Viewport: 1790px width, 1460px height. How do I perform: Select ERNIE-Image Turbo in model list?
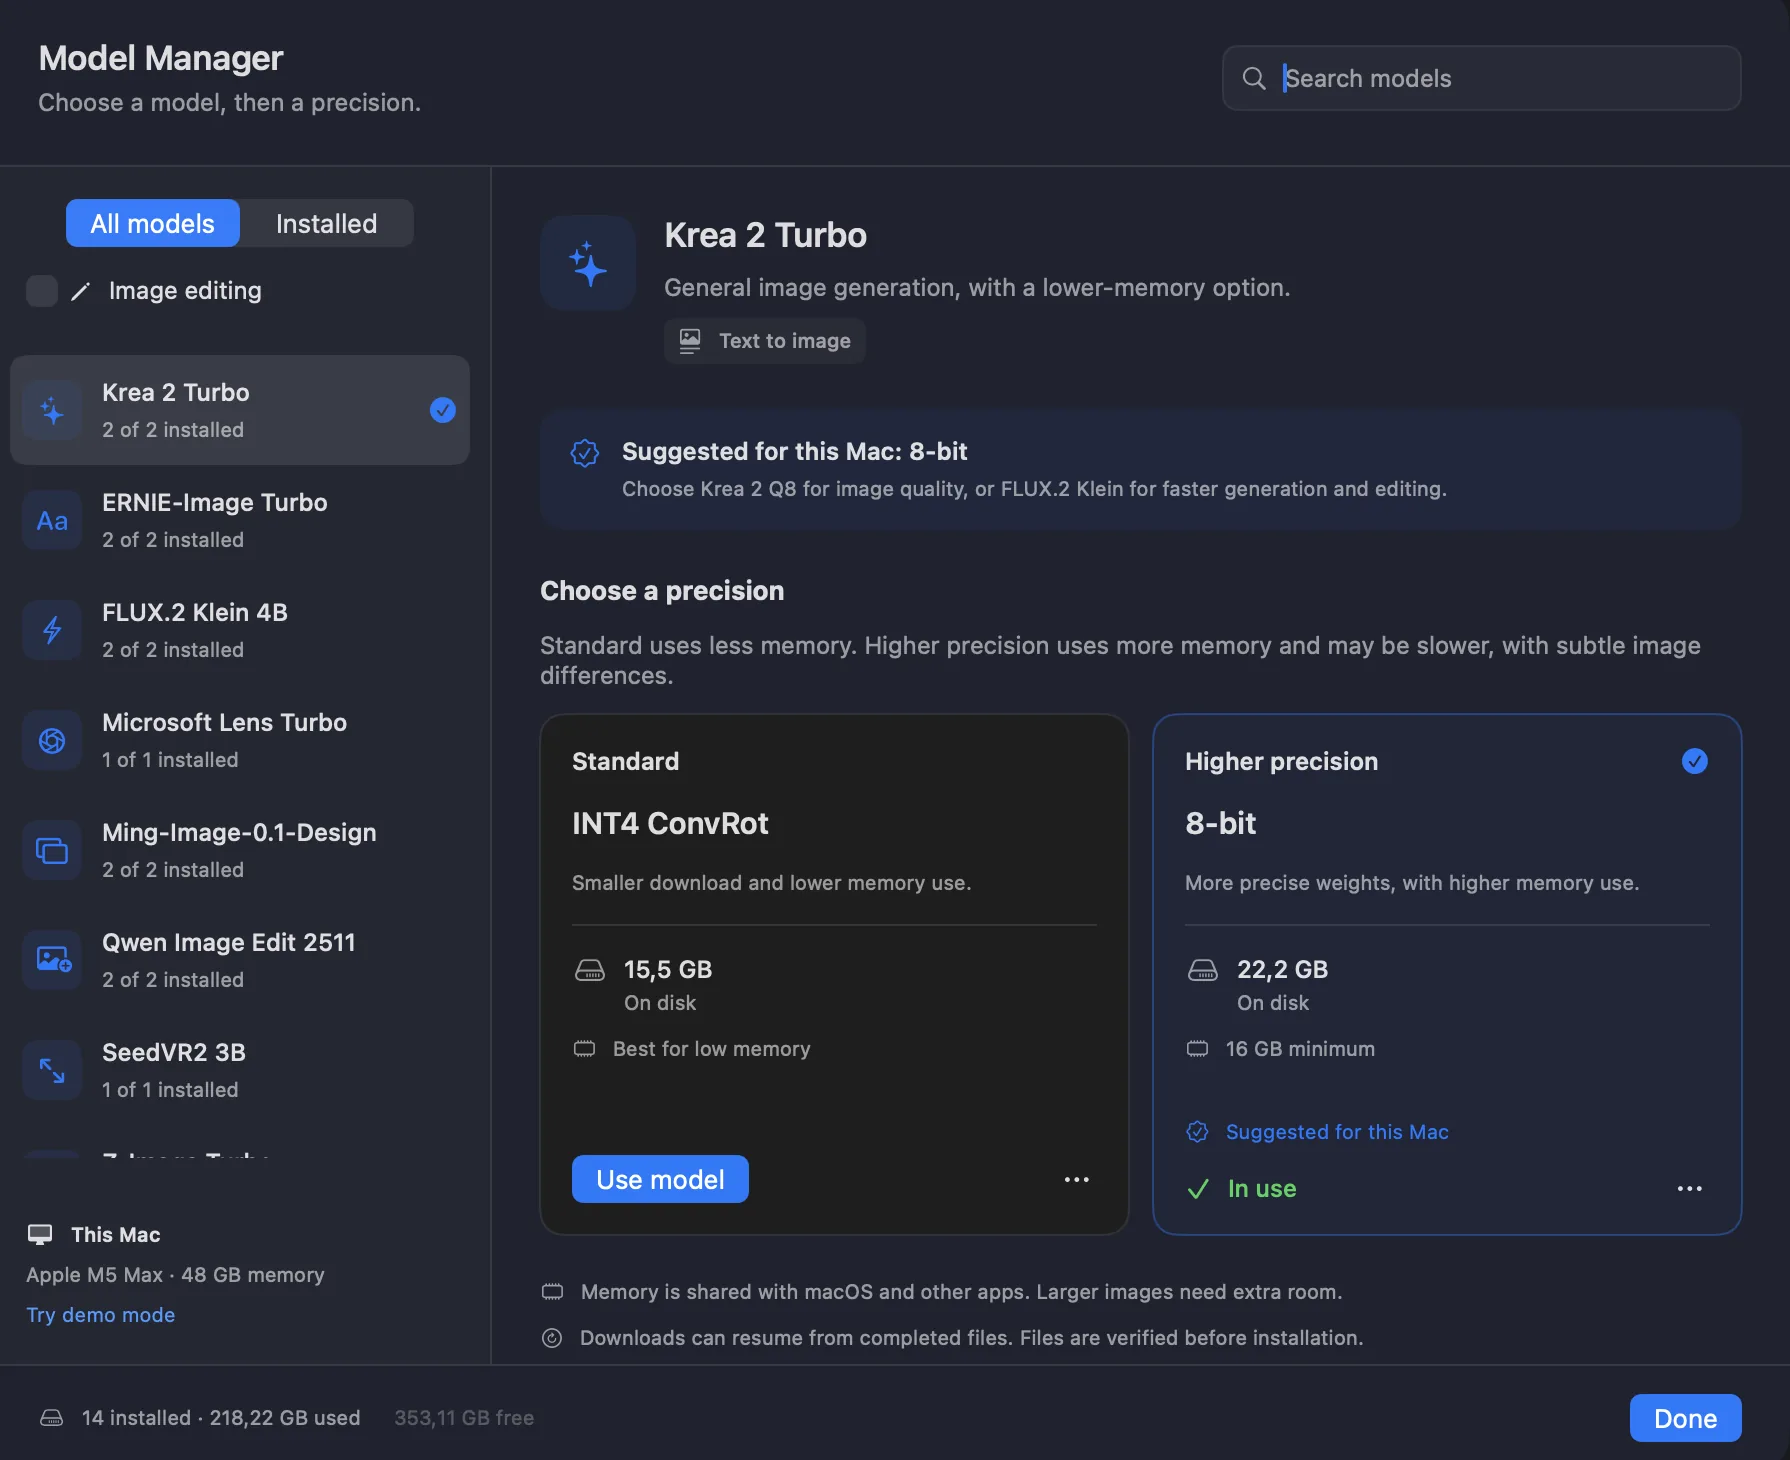point(240,520)
